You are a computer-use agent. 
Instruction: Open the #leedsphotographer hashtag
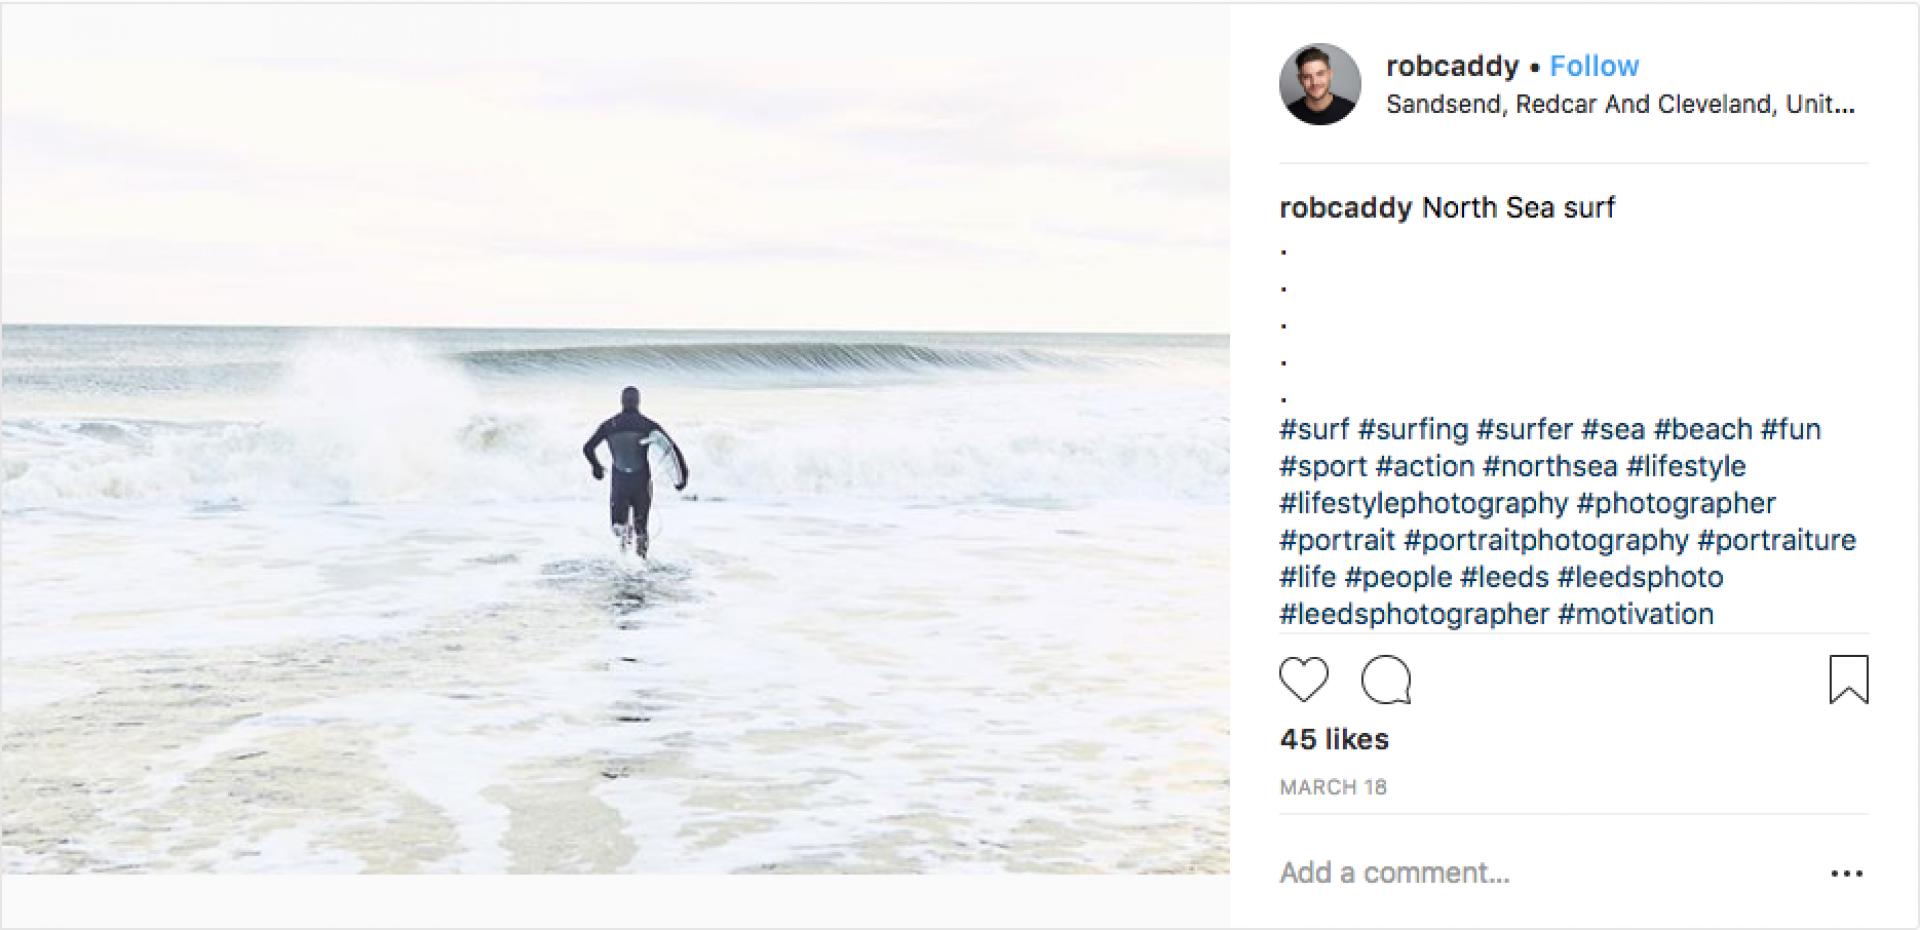point(1414,614)
